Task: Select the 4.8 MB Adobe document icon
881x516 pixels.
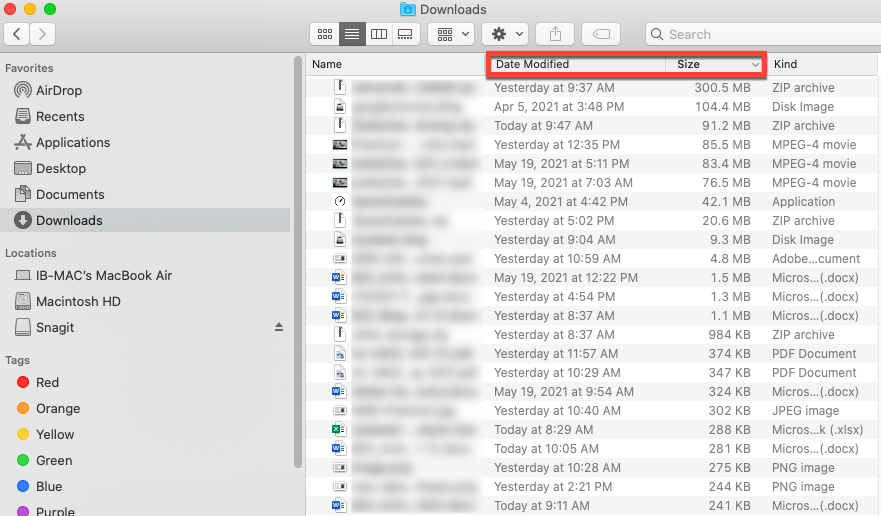Action: (x=340, y=259)
